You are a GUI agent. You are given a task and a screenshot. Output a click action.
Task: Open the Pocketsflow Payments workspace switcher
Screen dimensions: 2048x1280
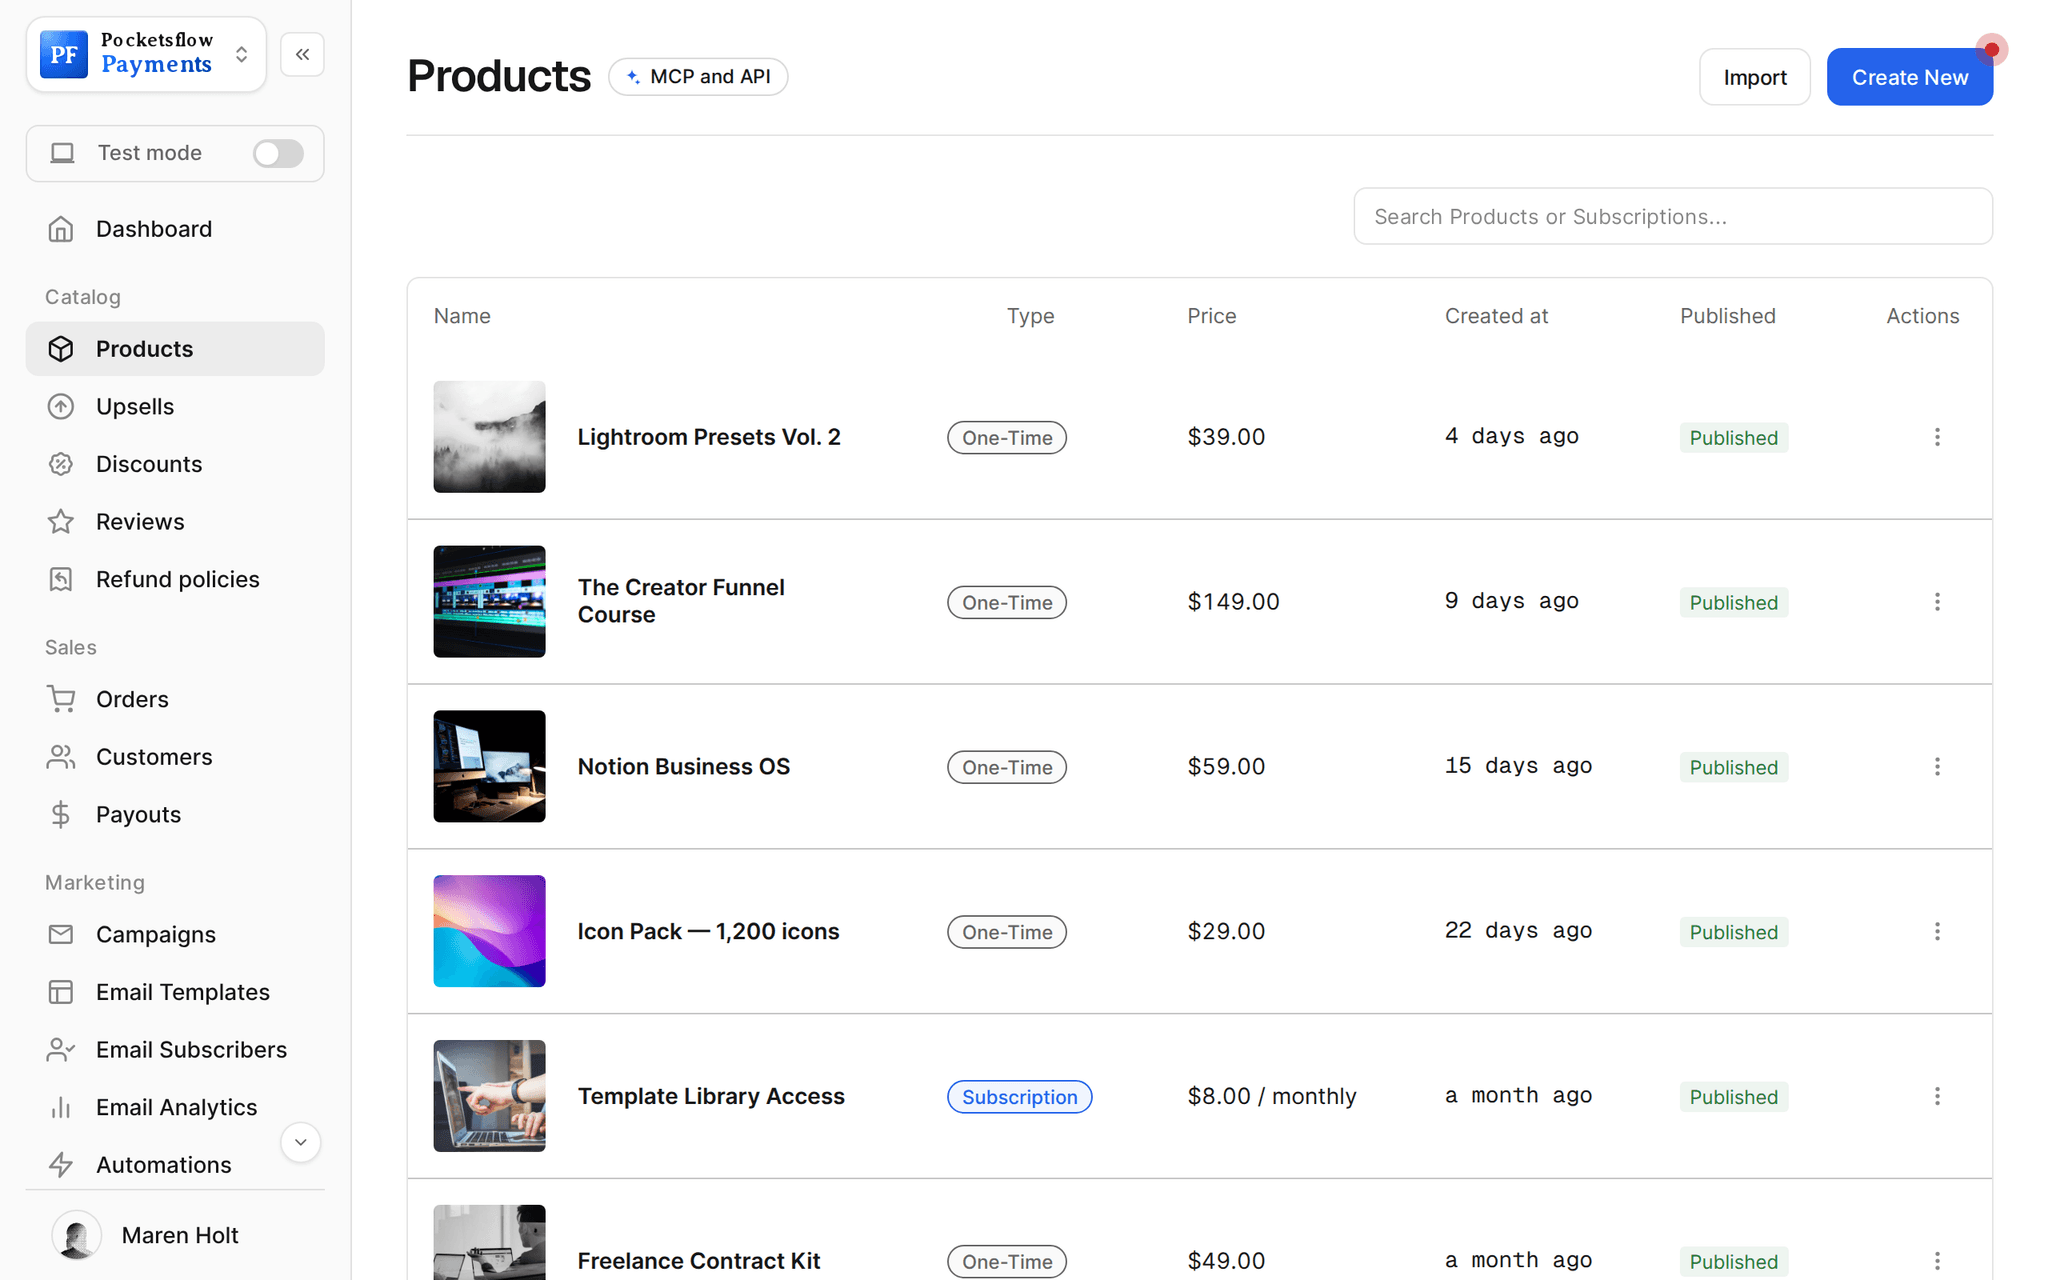click(146, 54)
